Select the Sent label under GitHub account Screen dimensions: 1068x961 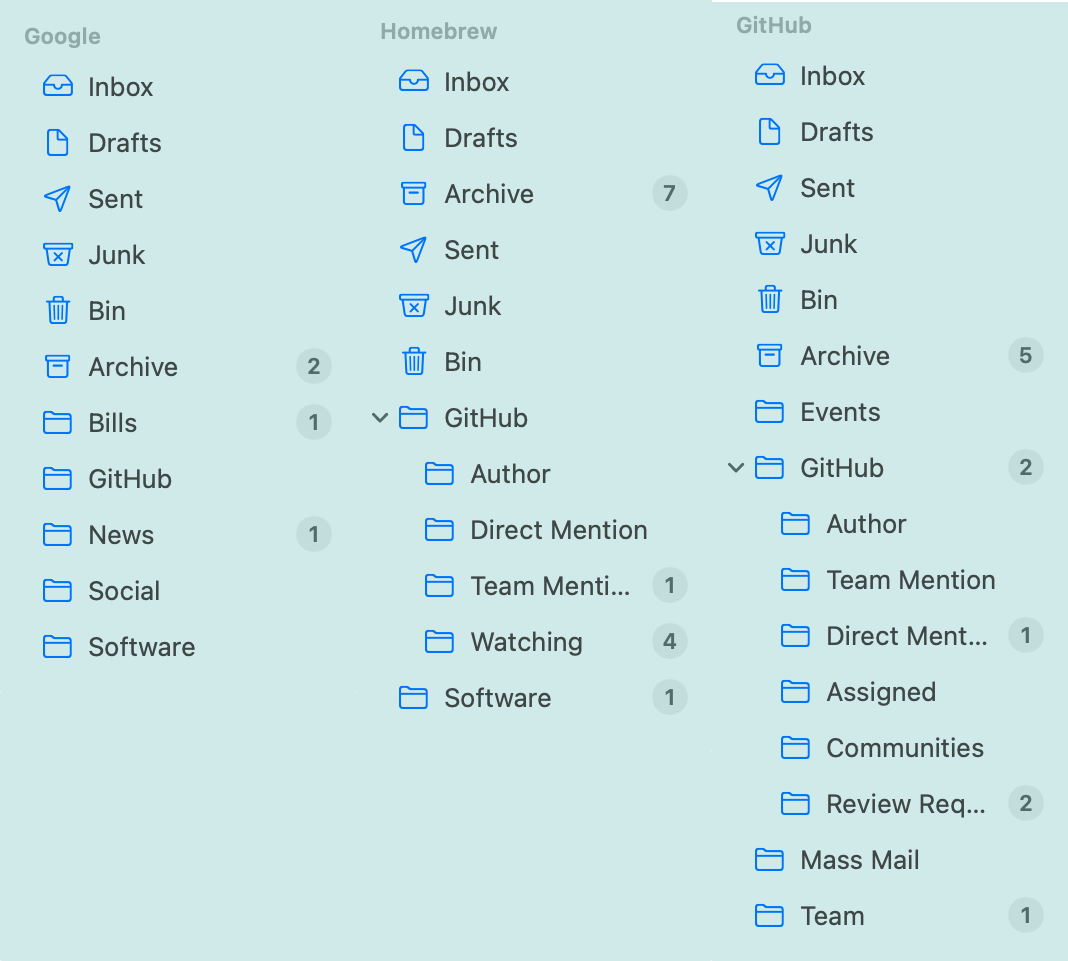pyautogui.click(x=827, y=188)
